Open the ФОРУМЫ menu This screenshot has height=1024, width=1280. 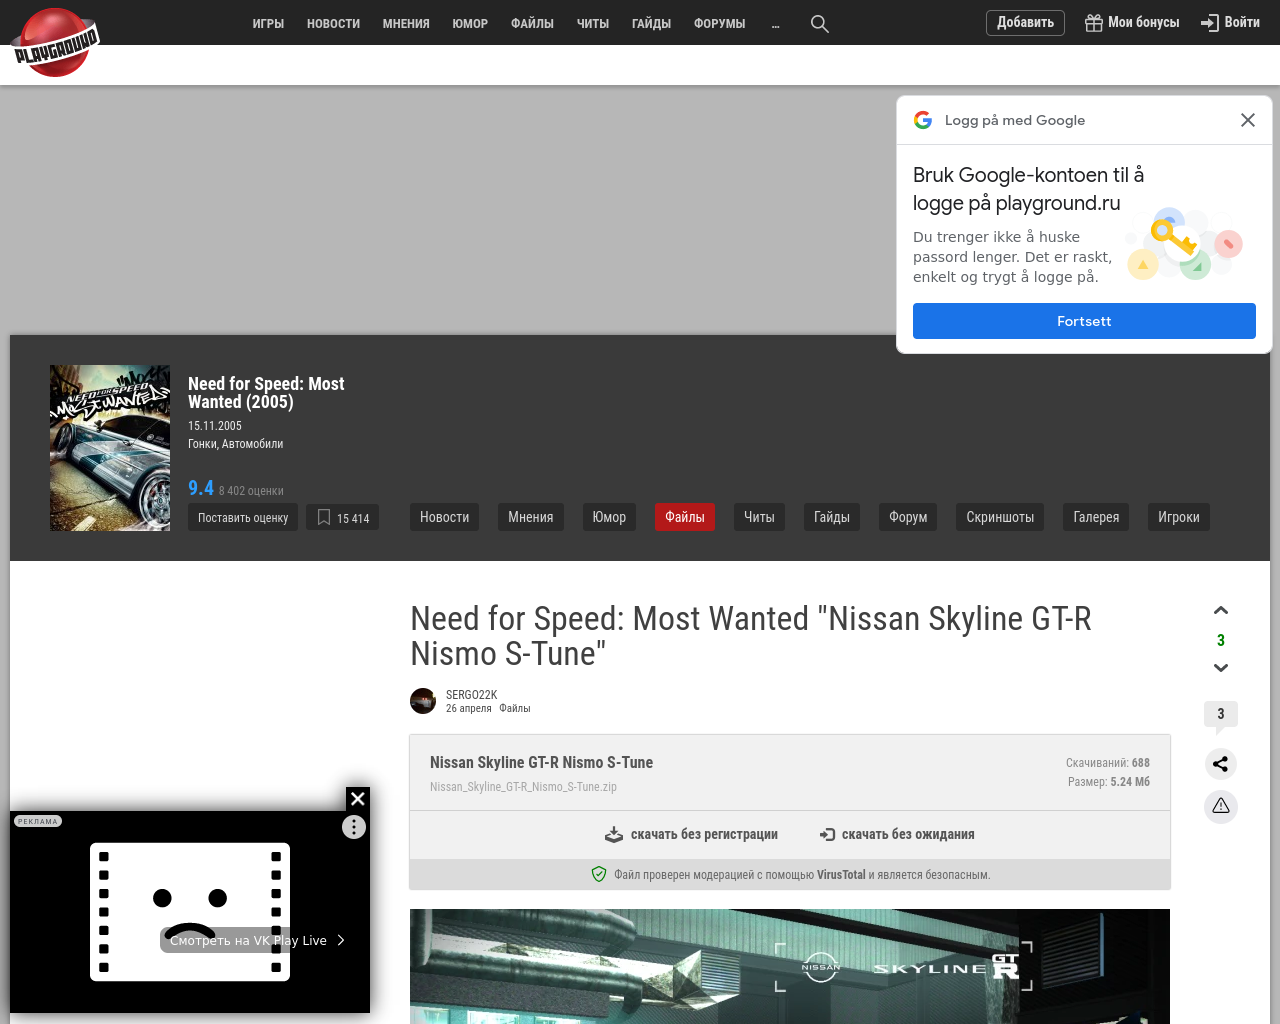coord(720,23)
